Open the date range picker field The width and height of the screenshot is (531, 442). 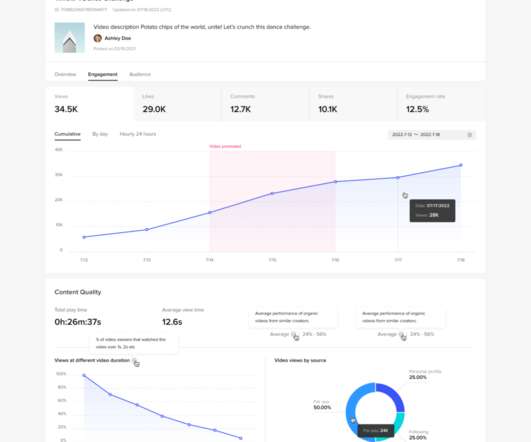tap(432, 135)
